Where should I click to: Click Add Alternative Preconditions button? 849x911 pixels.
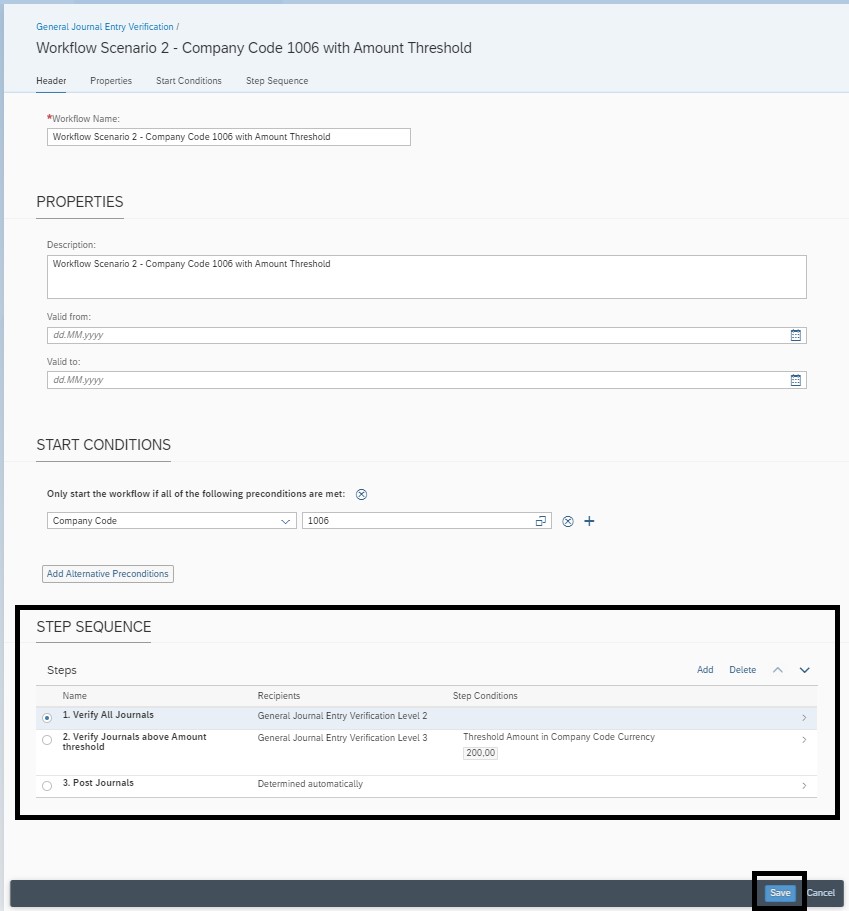coord(108,573)
